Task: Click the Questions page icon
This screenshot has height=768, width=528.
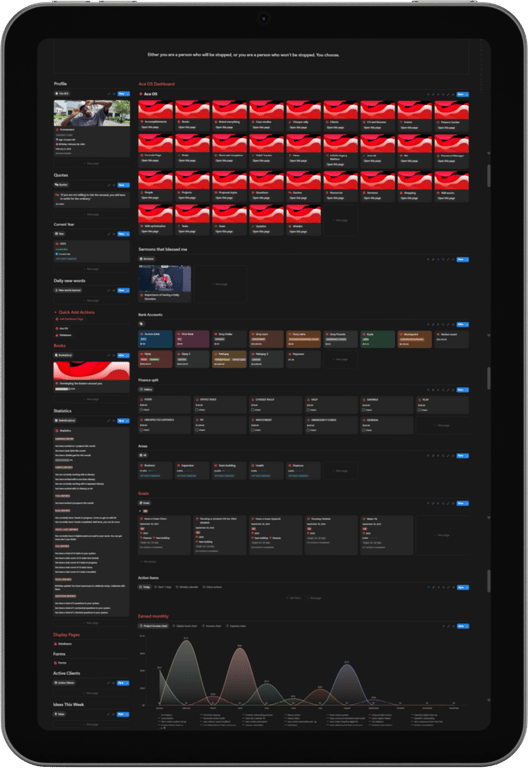Action: (x=253, y=192)
